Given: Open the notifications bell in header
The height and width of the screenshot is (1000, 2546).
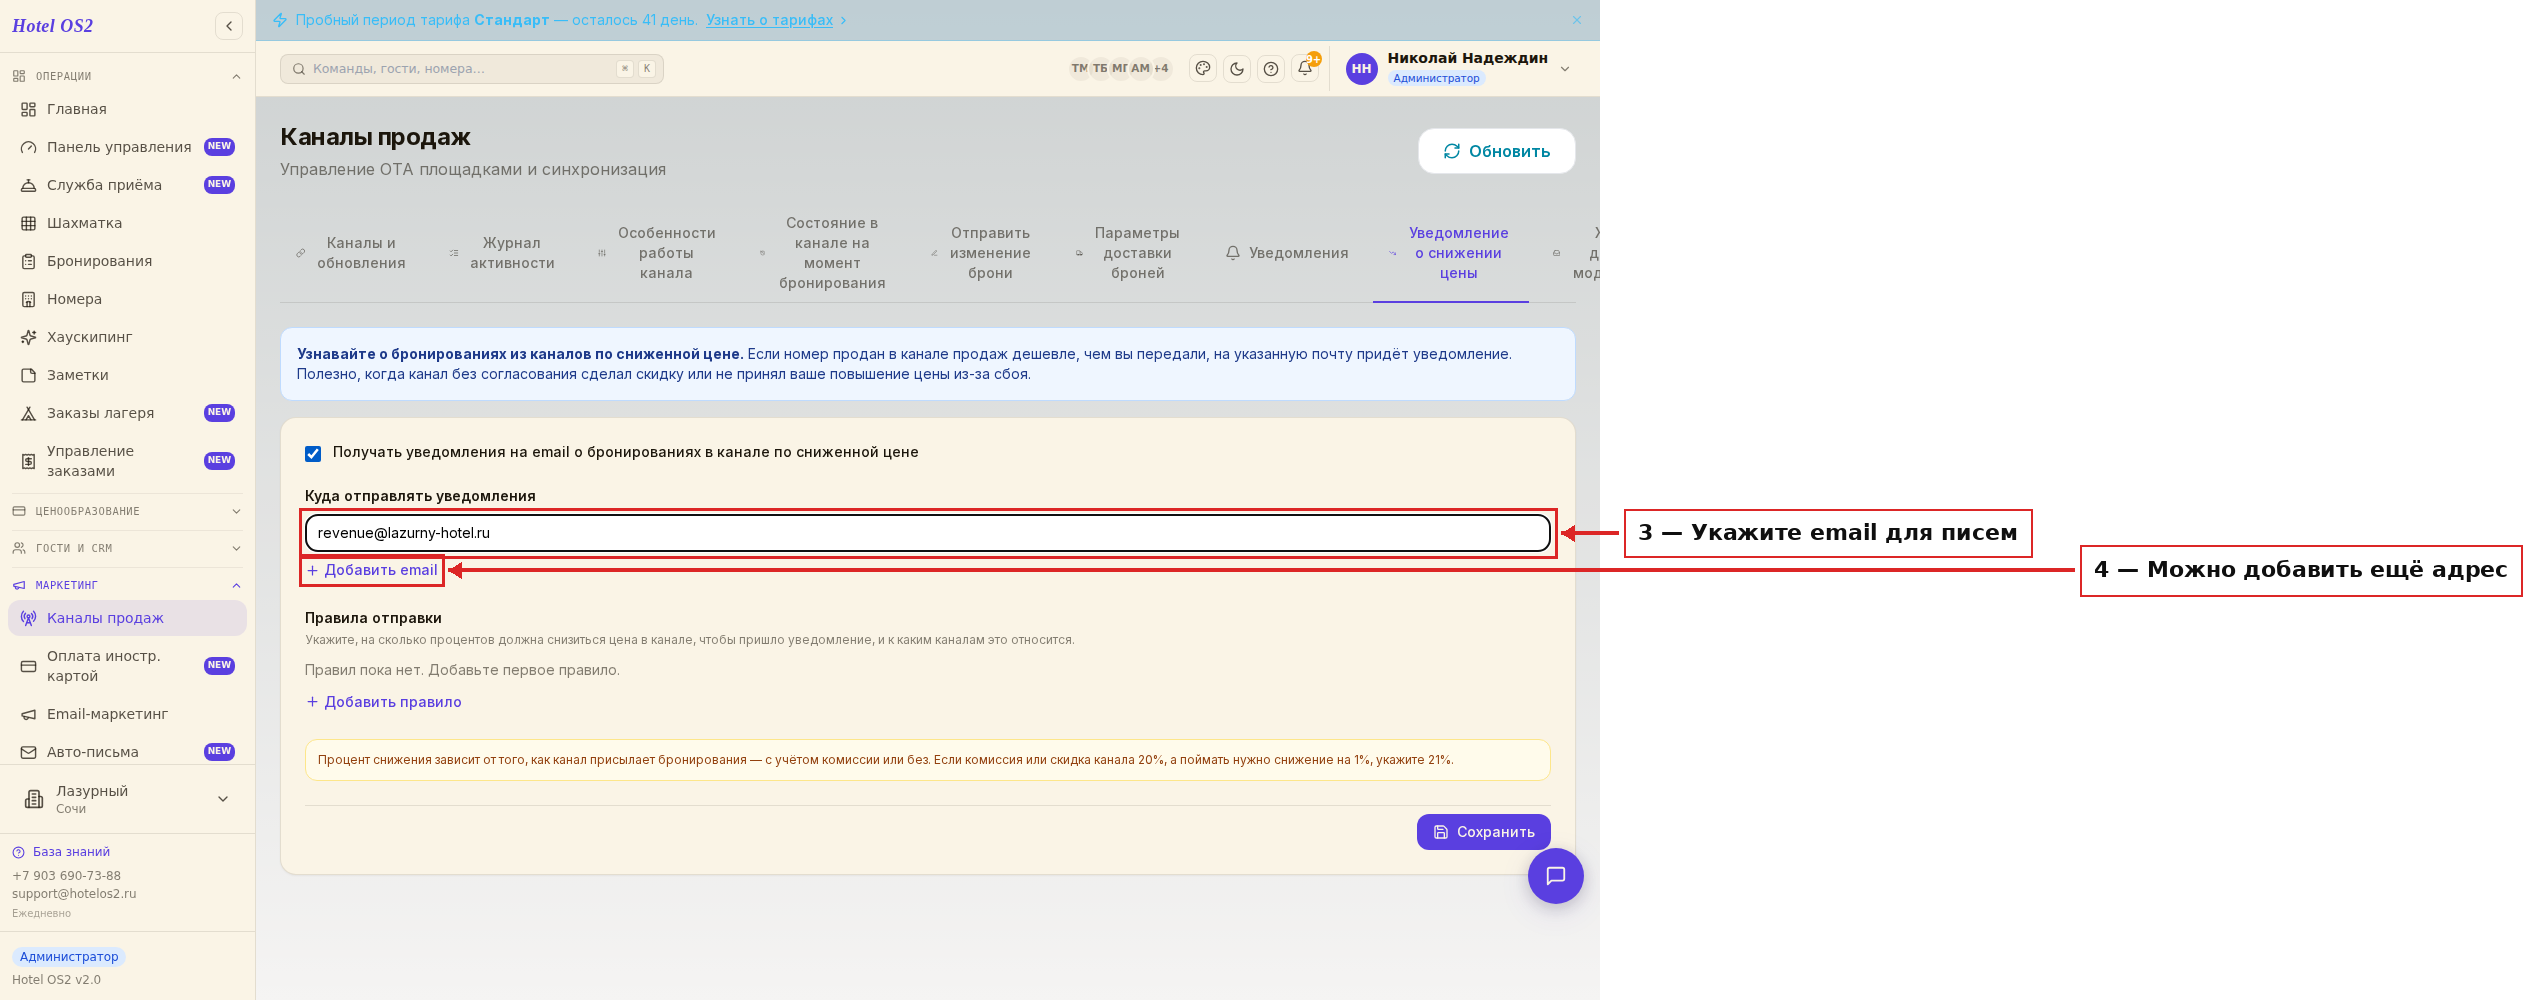Looking at the screenshot, I should (x=1305, y=69).
